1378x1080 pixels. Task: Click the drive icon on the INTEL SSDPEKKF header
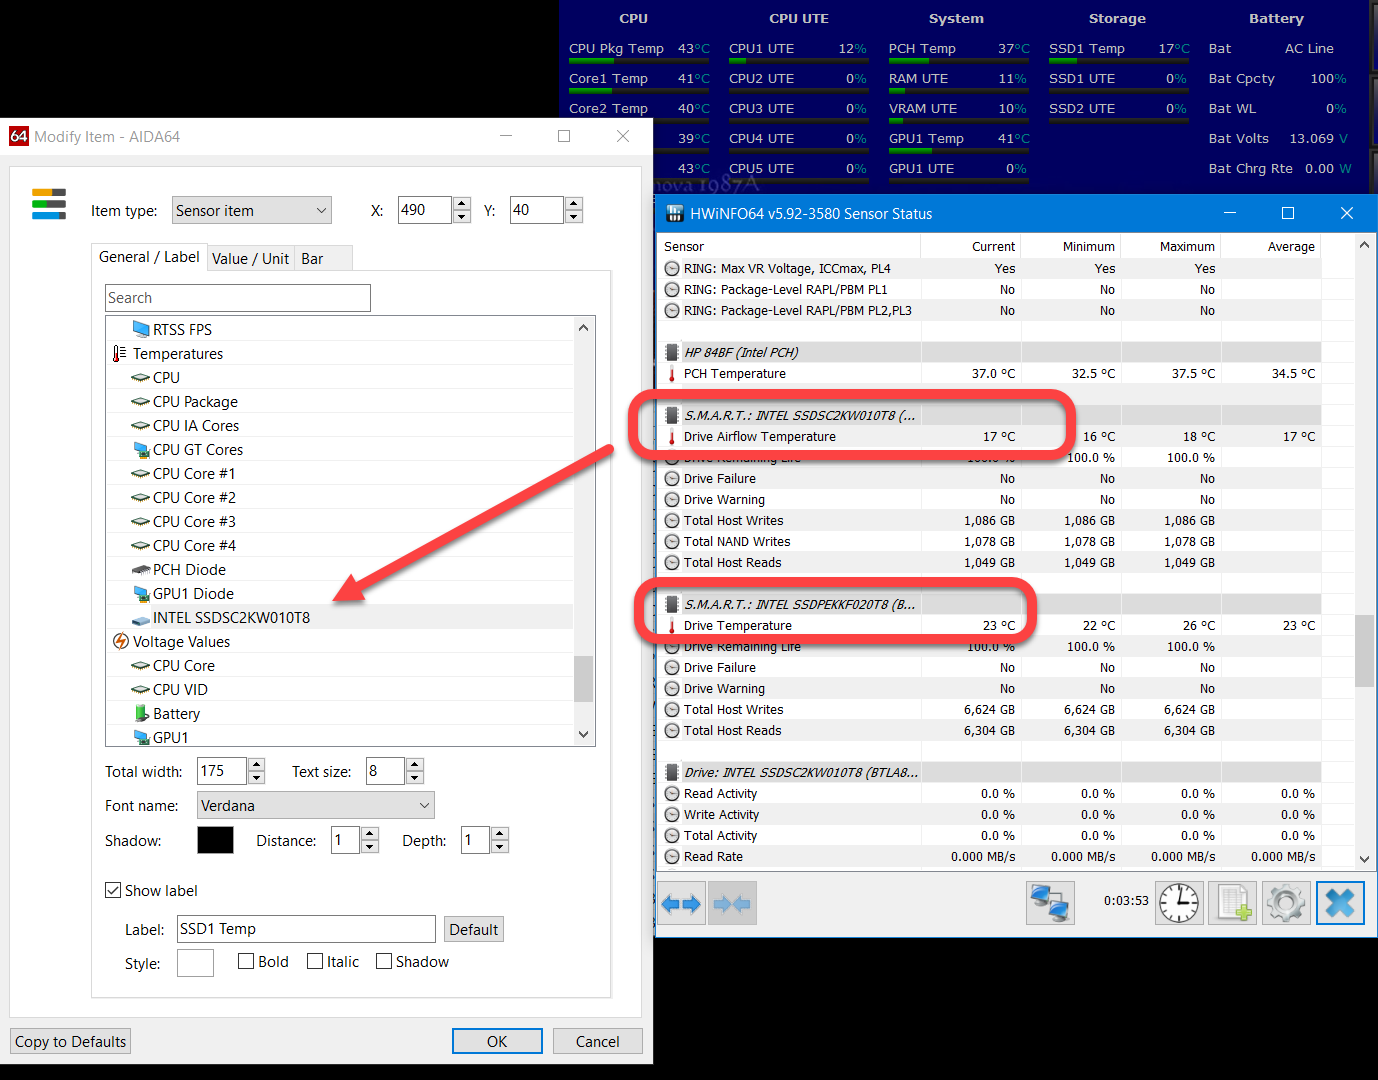[x=672, y=603]
